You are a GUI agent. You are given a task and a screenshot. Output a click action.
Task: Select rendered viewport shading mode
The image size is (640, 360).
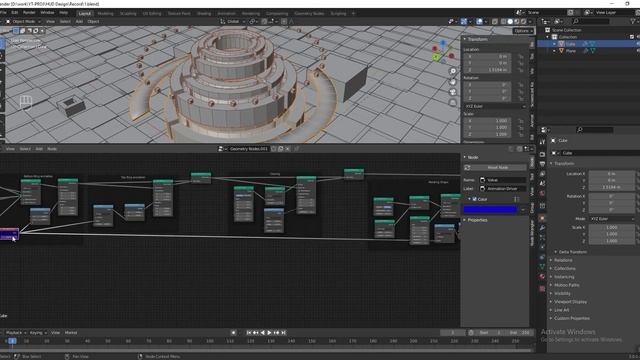[523, 21]
